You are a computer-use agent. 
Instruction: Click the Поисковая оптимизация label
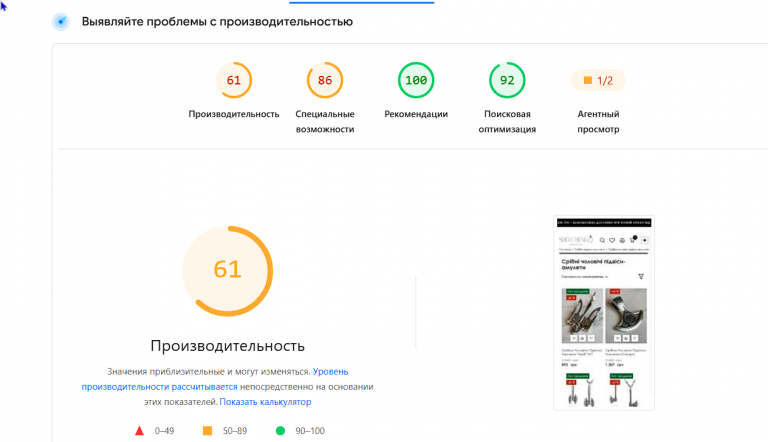(507, 122)
